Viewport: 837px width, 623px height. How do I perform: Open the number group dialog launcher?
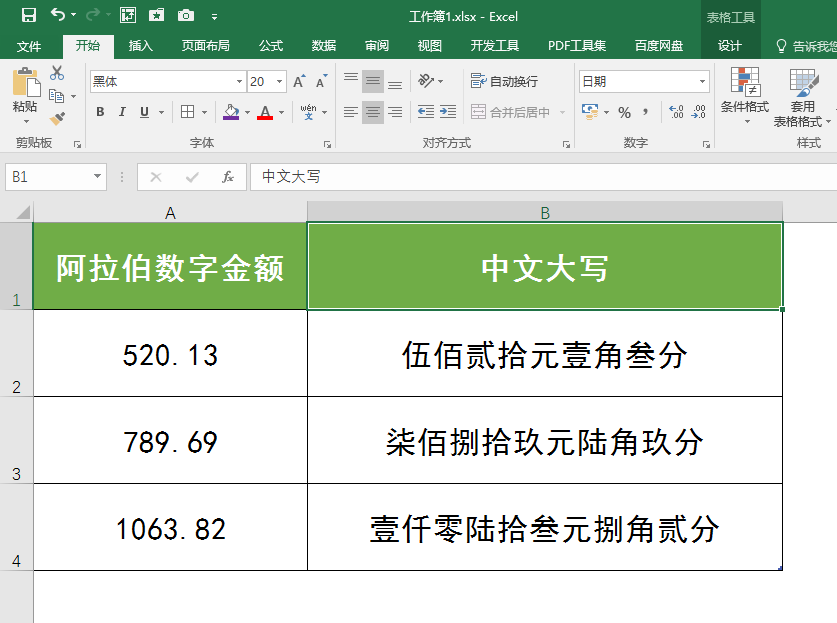point(706,144)
